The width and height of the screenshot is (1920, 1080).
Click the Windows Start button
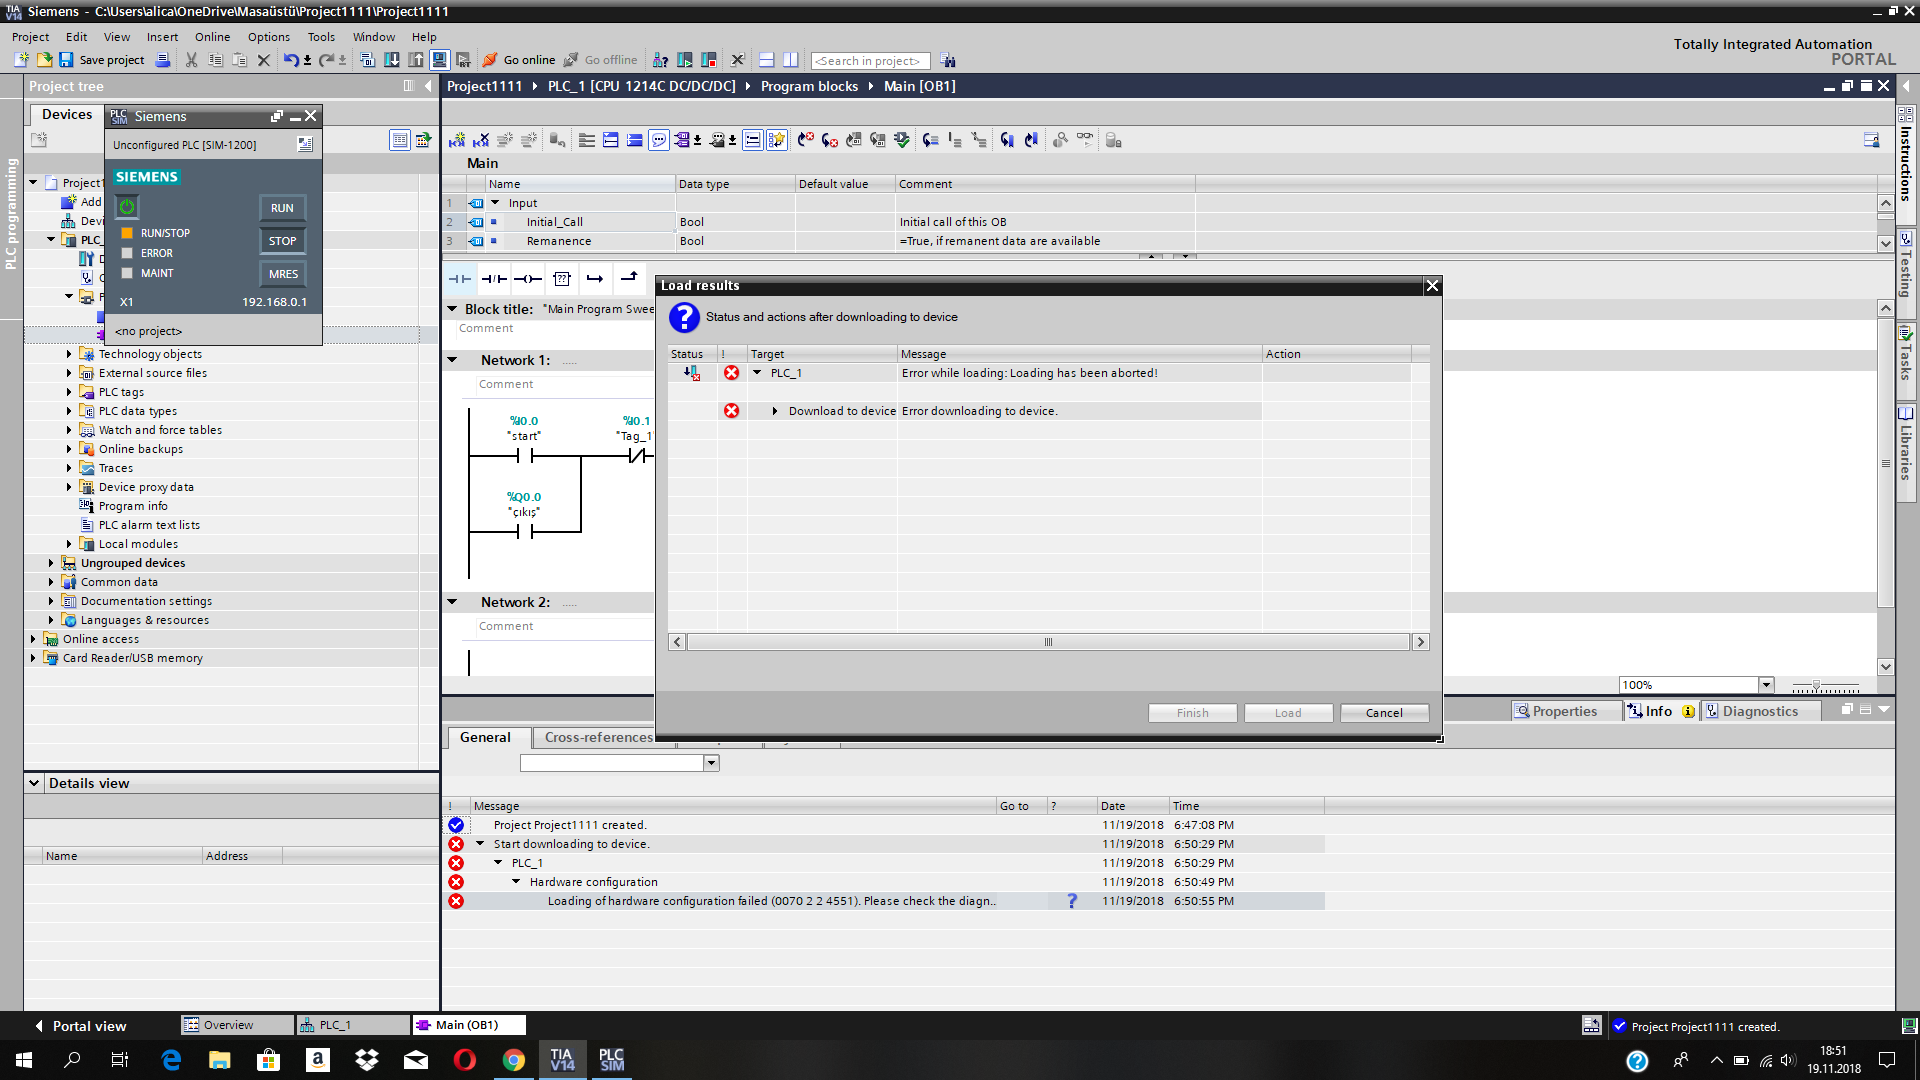[x=24, y=1060]
